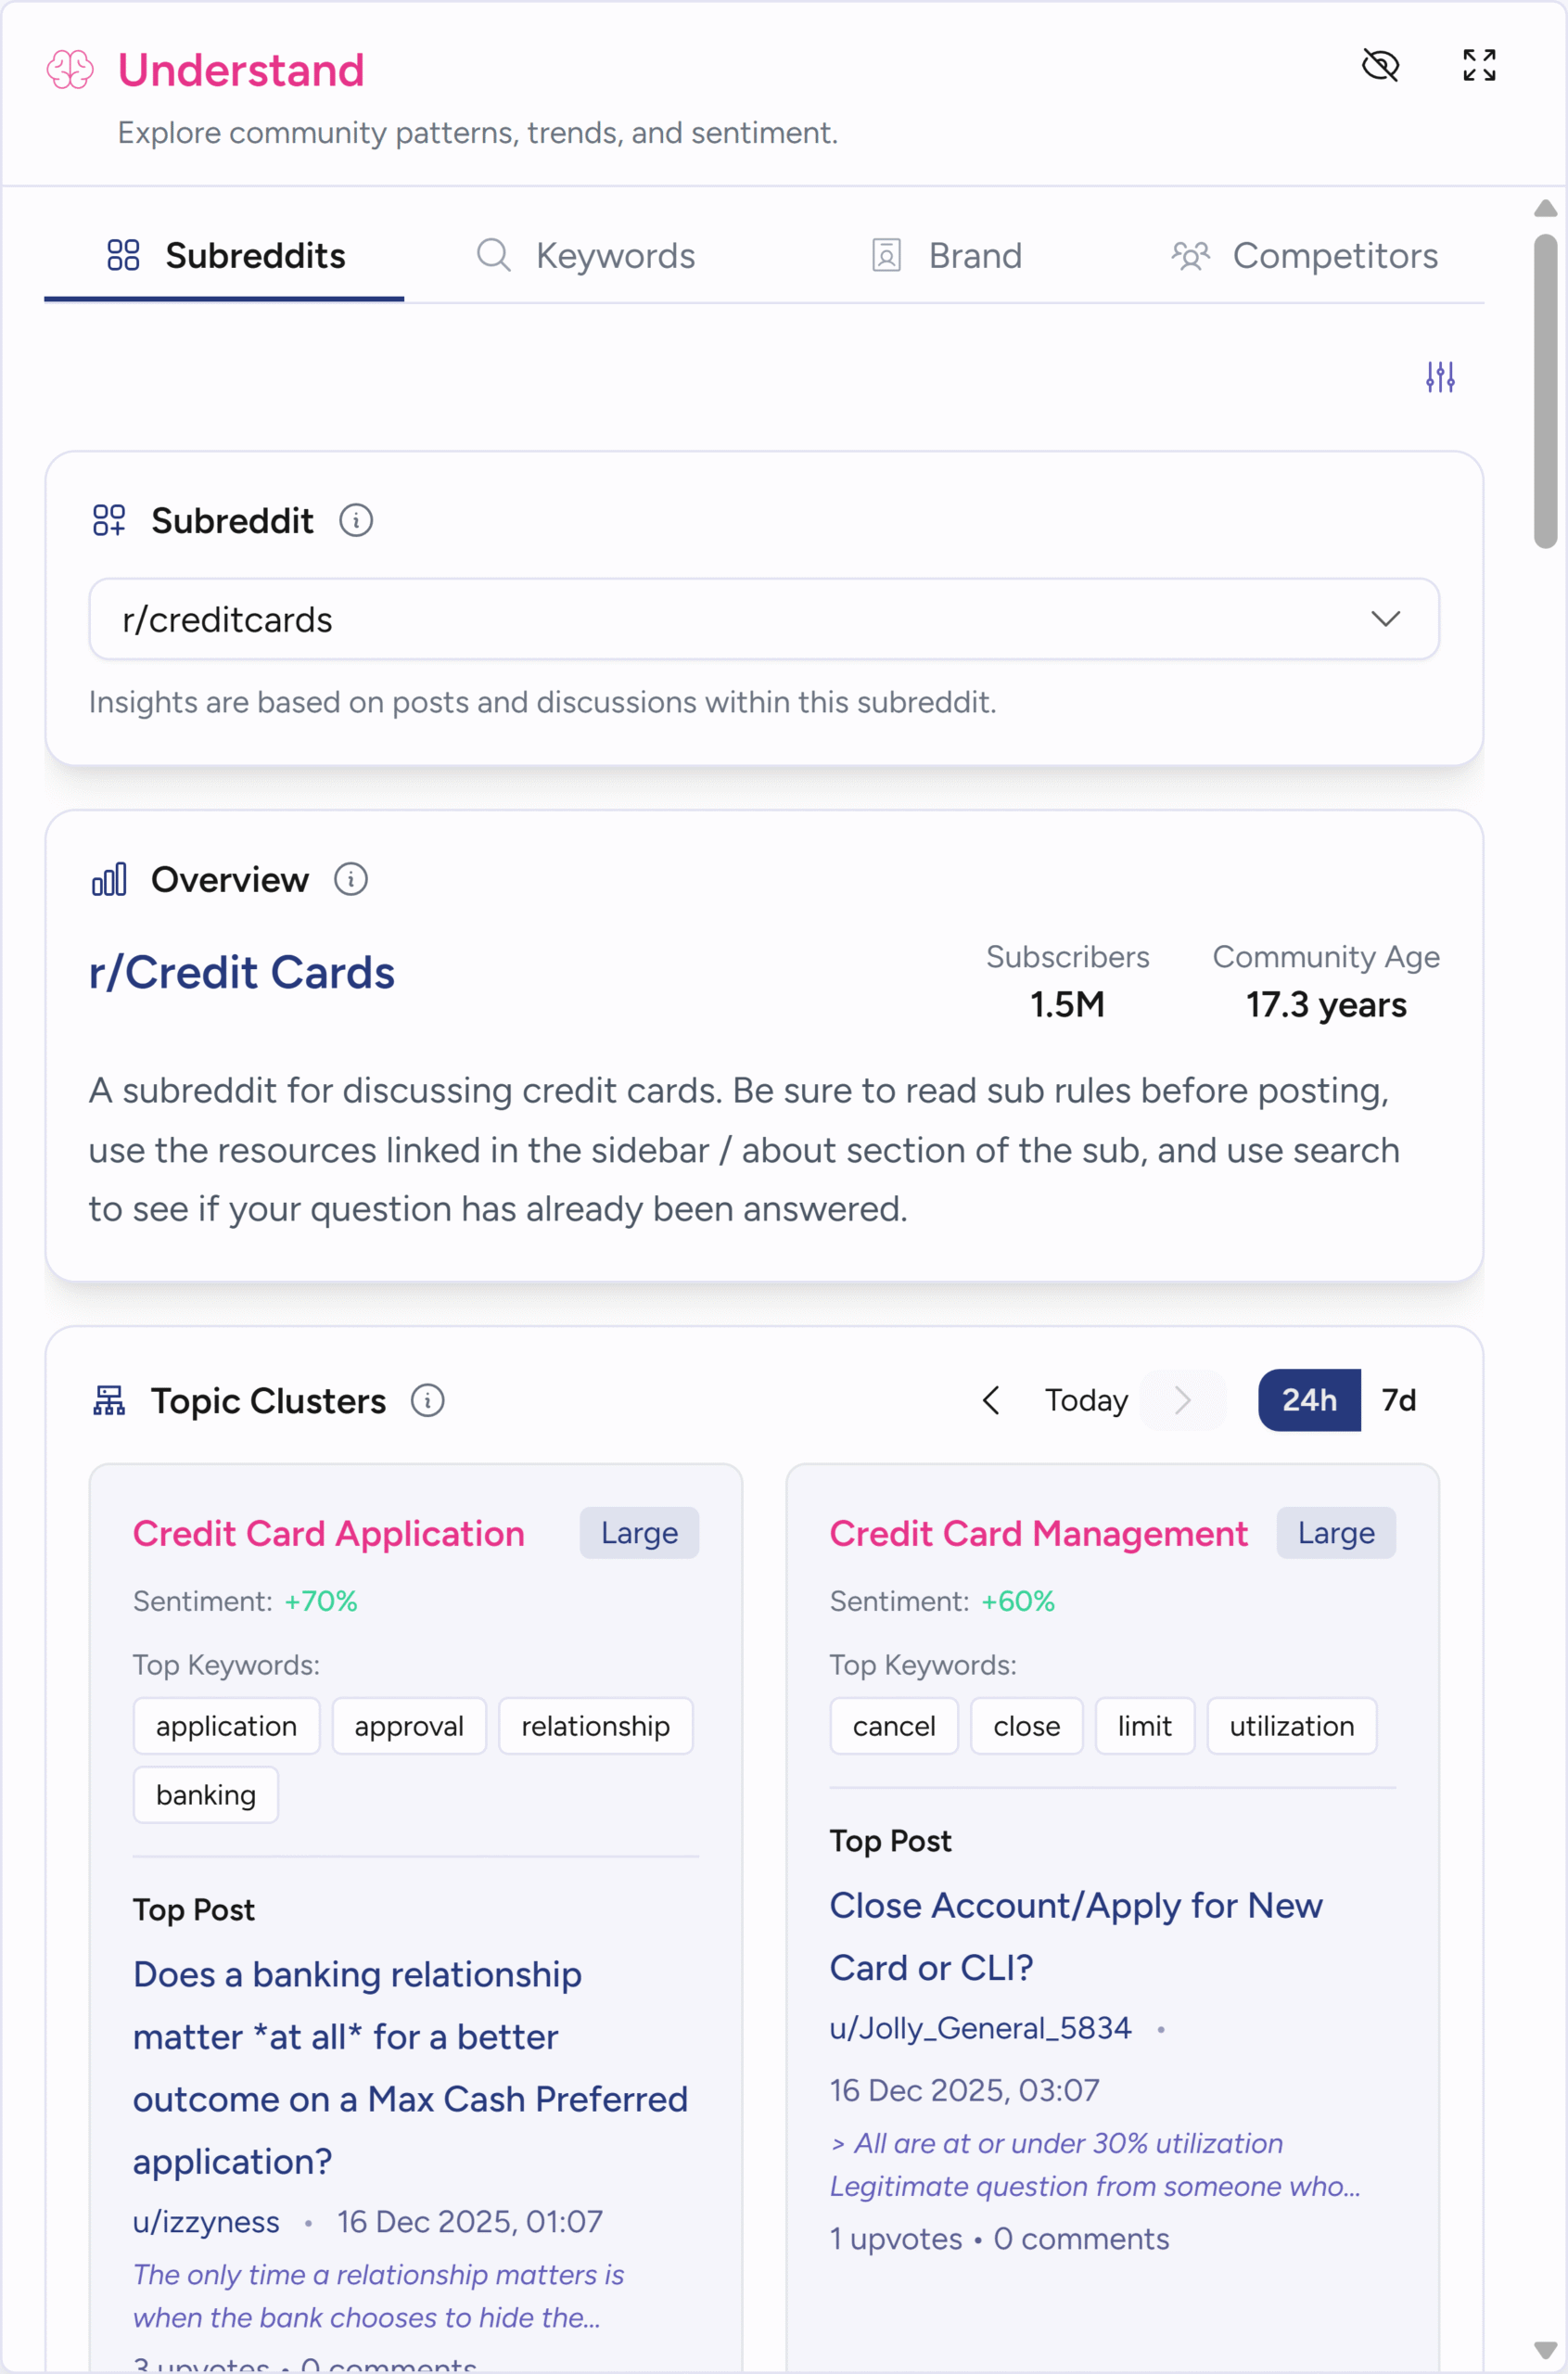Open the filter sliders settings icon
The height and width of the screenshot is (2374, 1568).
[1440, 377]
